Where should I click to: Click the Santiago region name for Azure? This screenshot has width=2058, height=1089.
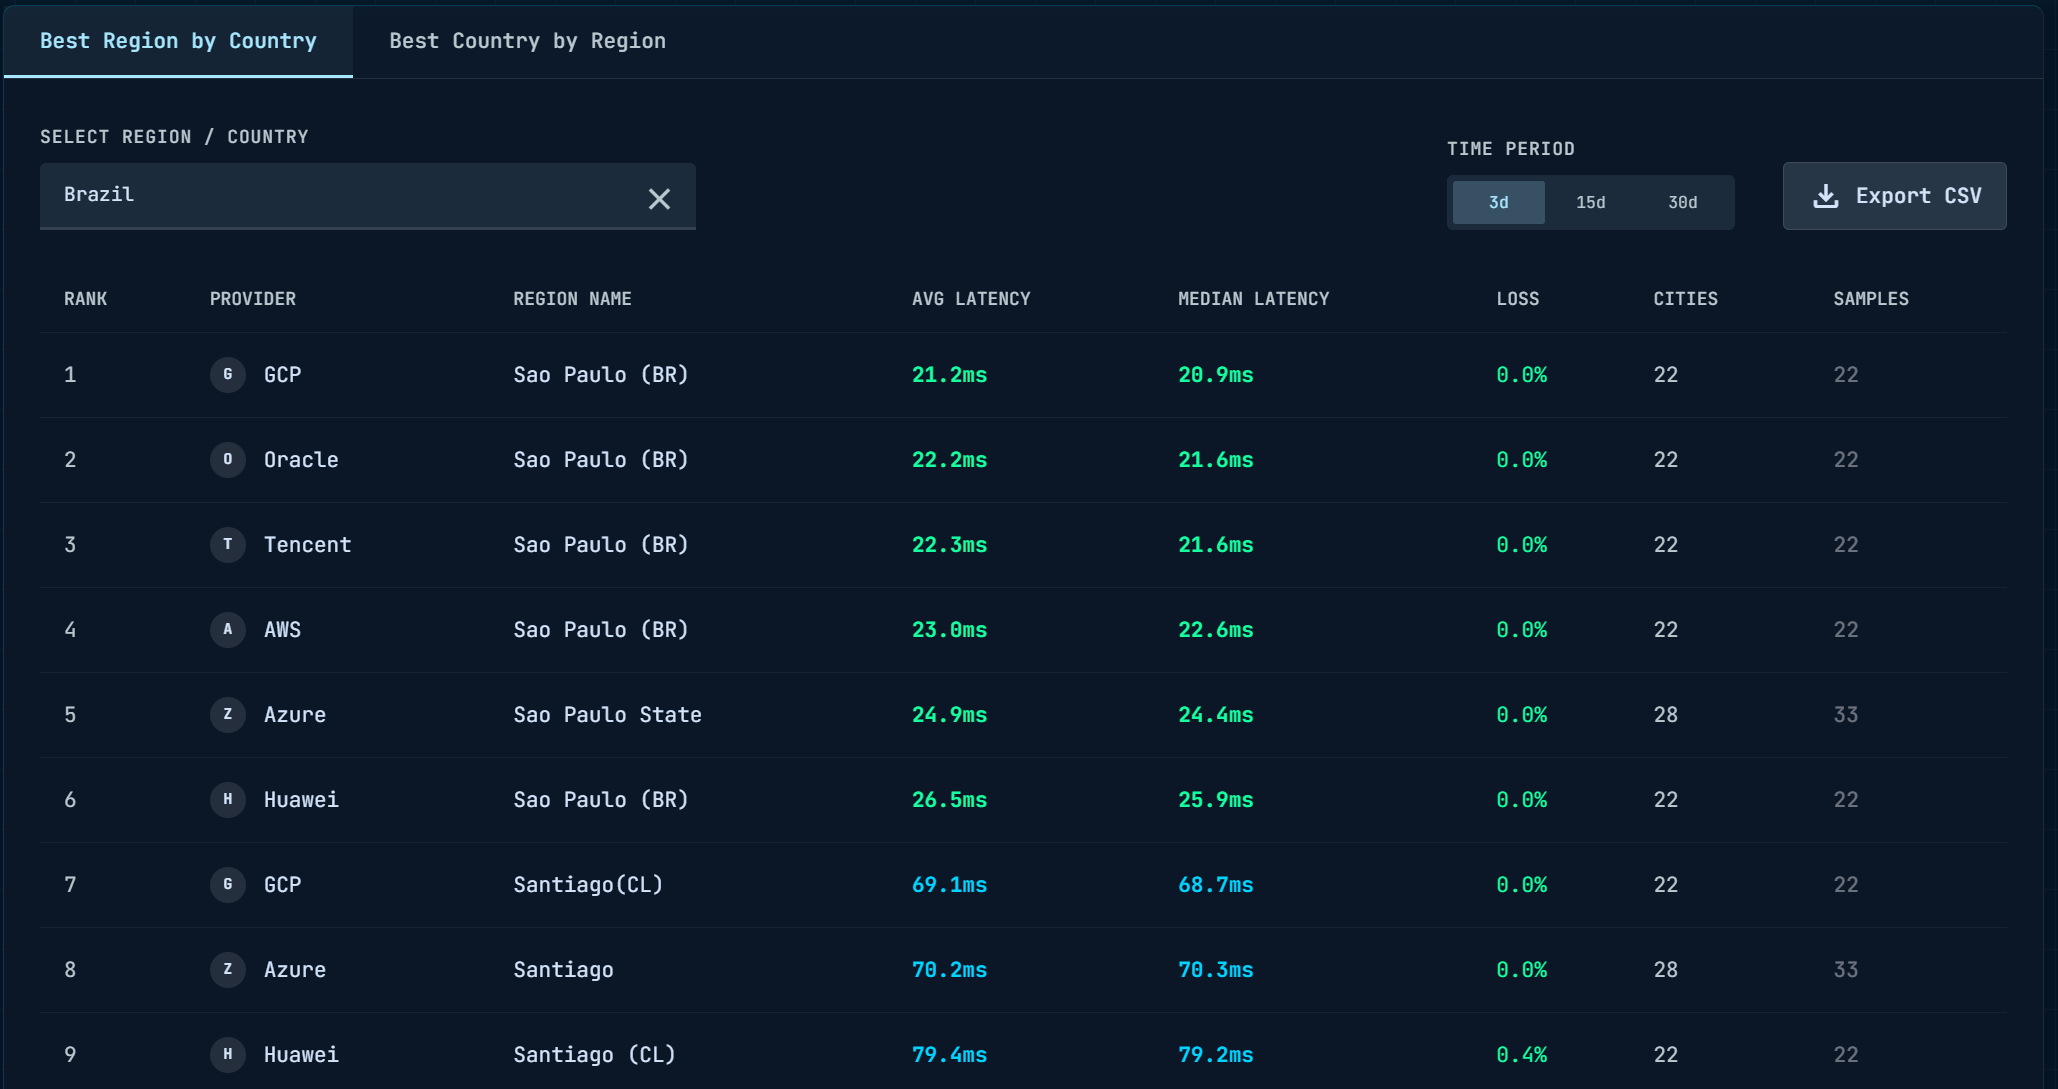click(563, 970)
